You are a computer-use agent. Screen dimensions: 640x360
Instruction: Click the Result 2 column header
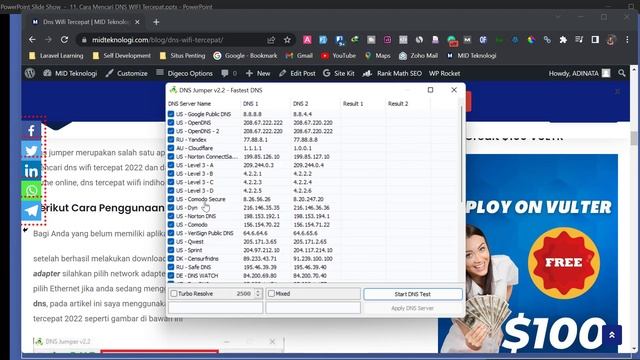pyautogui.click(x=408, y=104)
